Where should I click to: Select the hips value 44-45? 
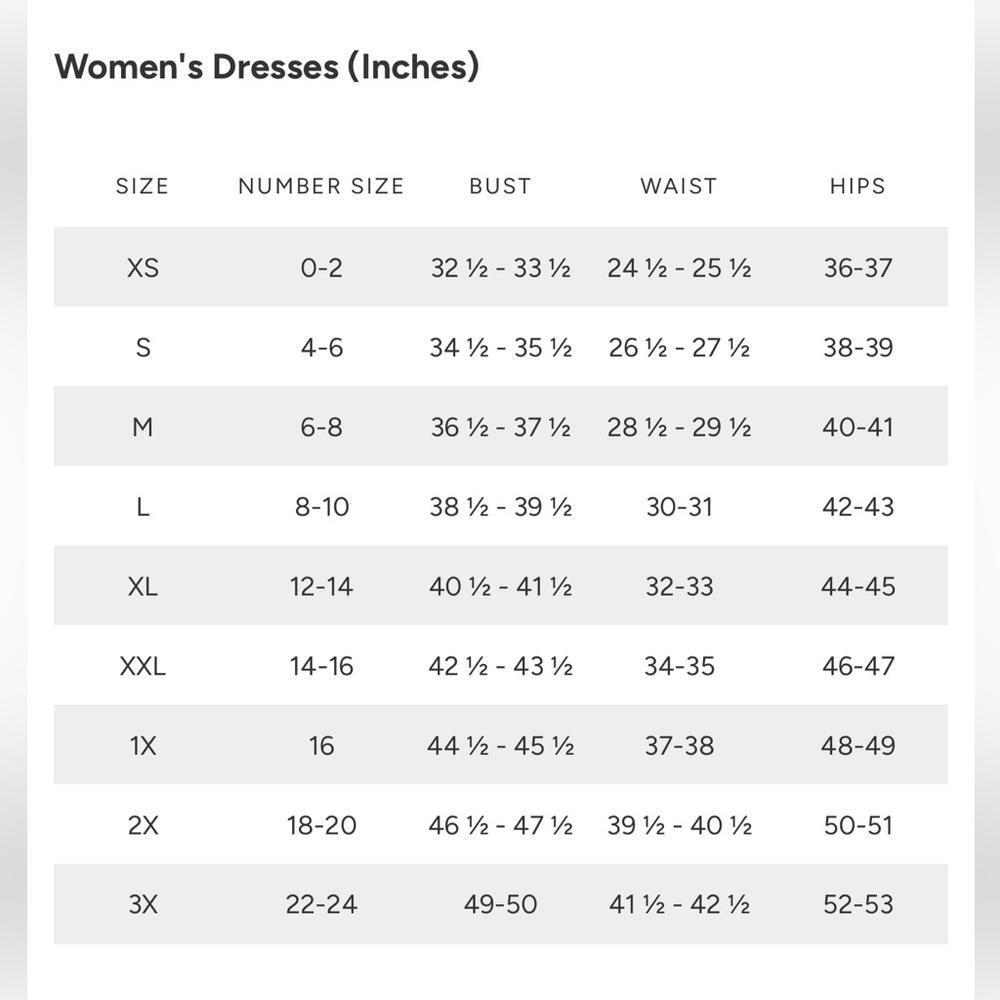858,586
